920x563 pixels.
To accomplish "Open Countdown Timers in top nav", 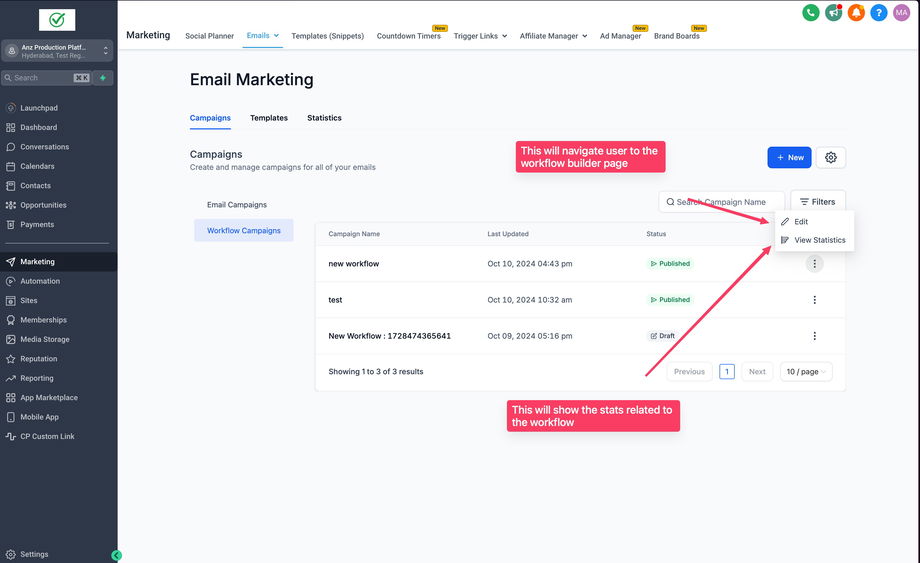I will click(x=408, y=36).
